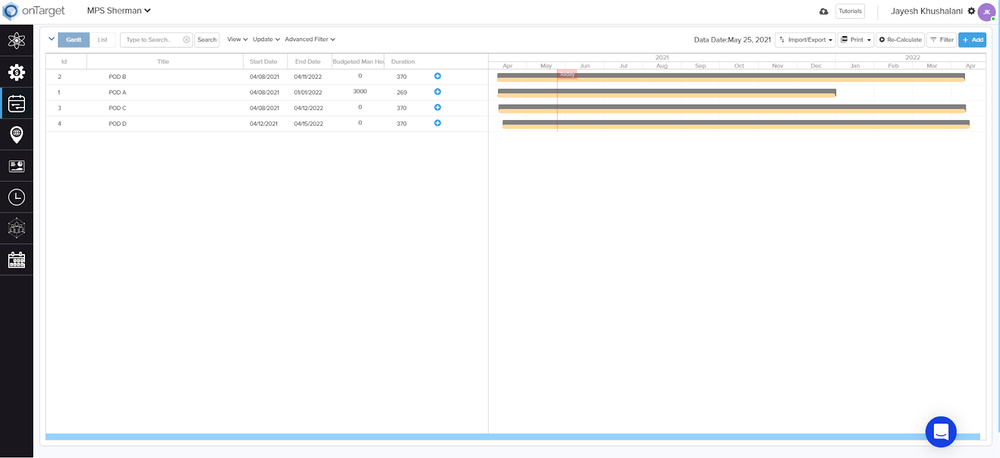The width and height of the screenshot is (1000, 458).
Task: Select the POD C title cell
Action: click(117, 108)
